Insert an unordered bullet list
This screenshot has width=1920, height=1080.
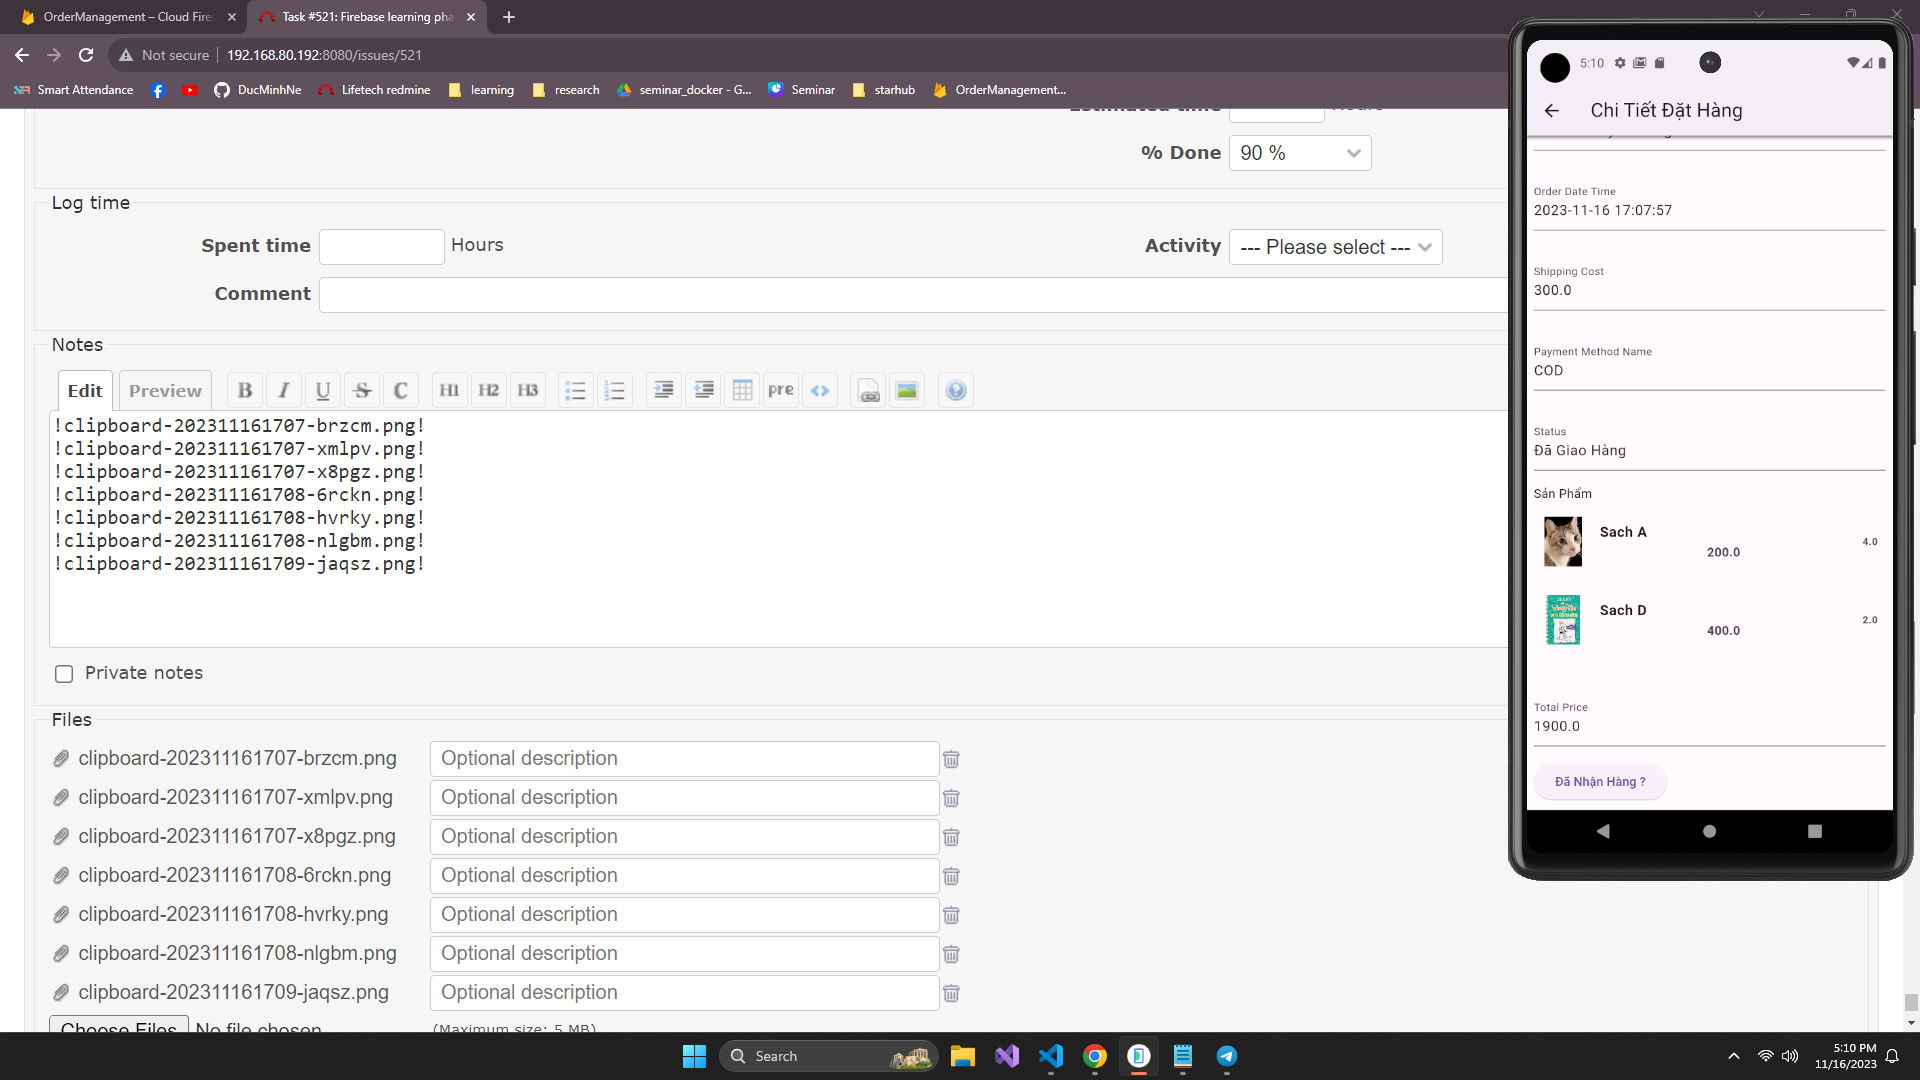tap(575, 390)
